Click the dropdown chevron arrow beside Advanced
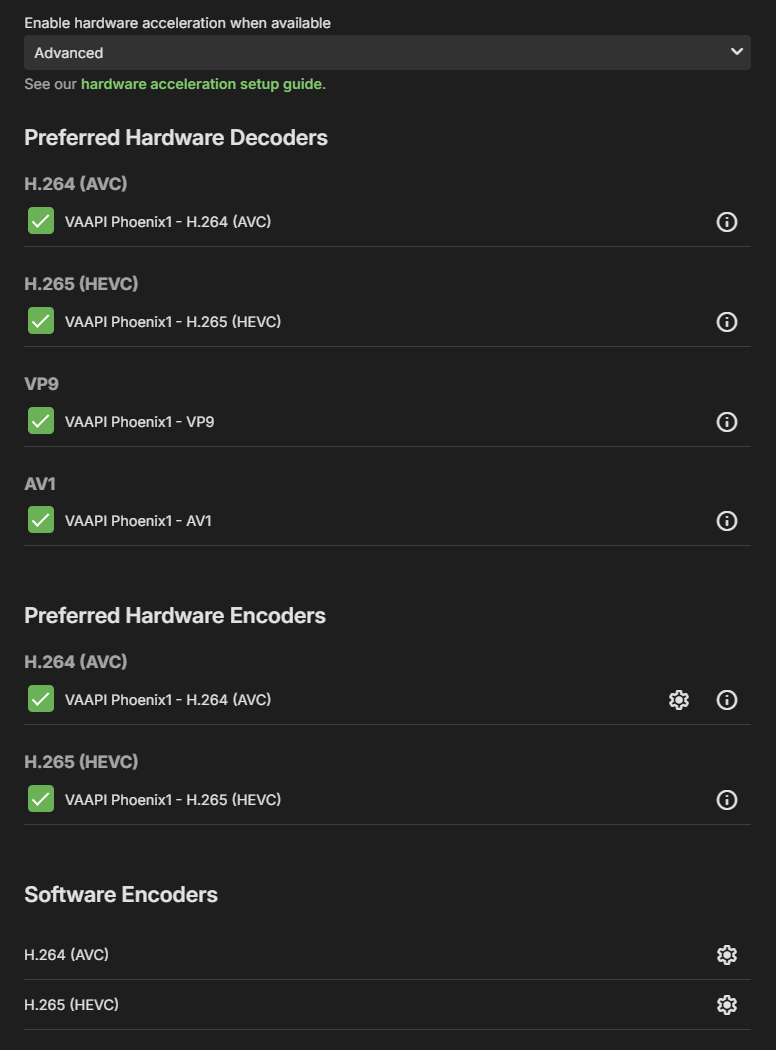This screenshot has height=1050, width=776. tap(736, 52)
